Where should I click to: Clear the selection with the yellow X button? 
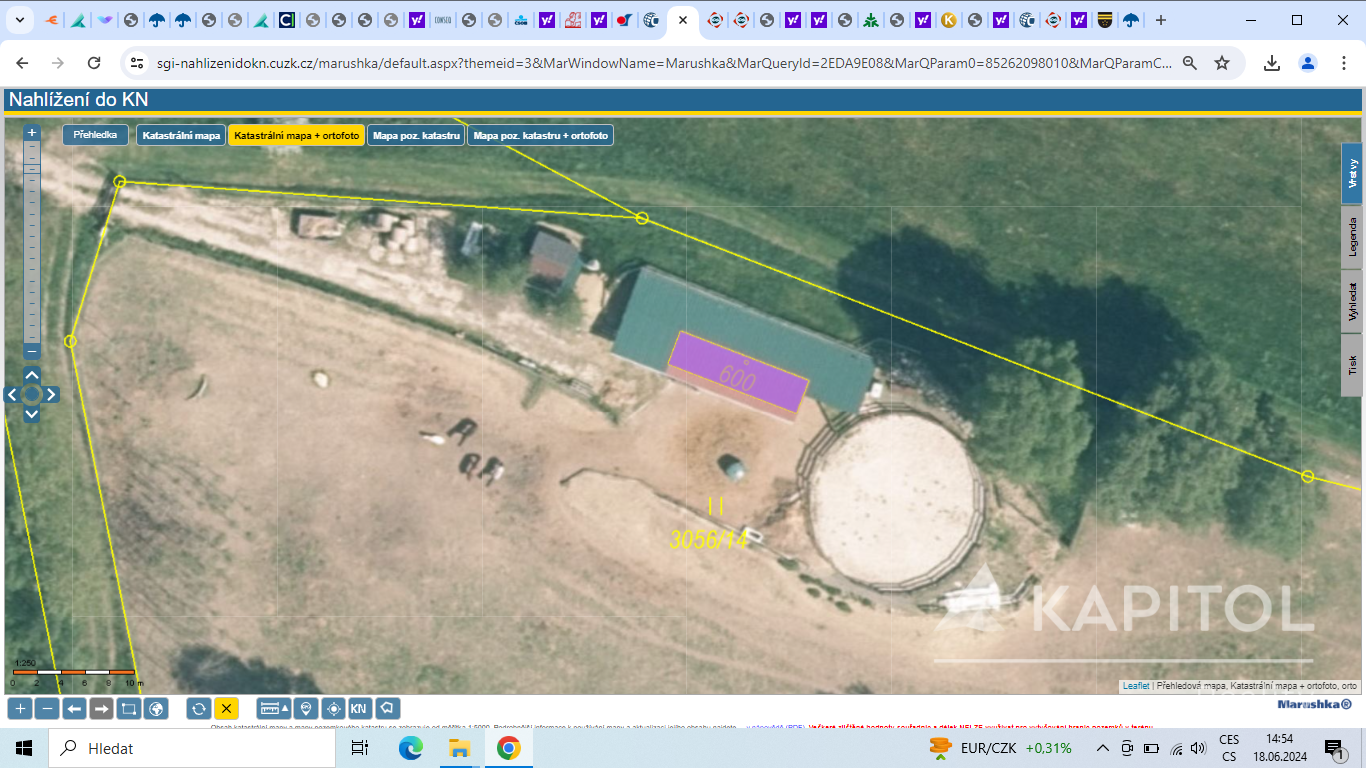pyautogui.click(x=226, y=709)
